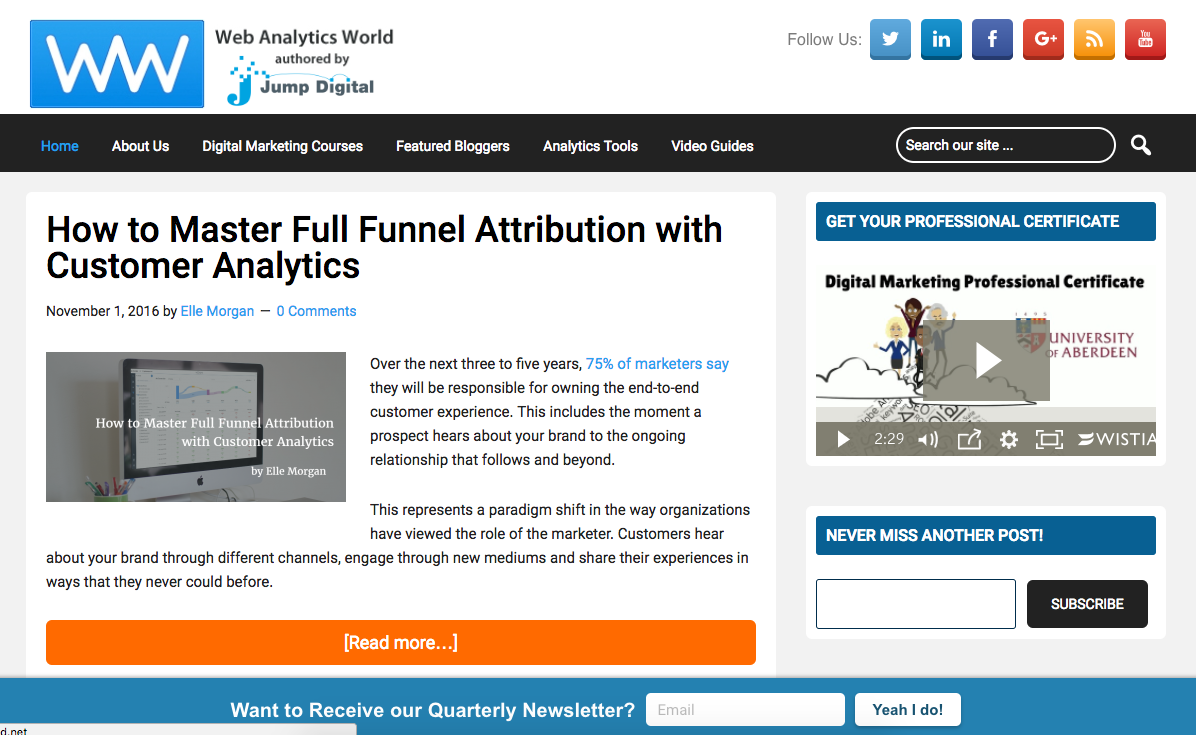
Task: Open the video quality settings gear
Action: click(x=1009, y=439)
